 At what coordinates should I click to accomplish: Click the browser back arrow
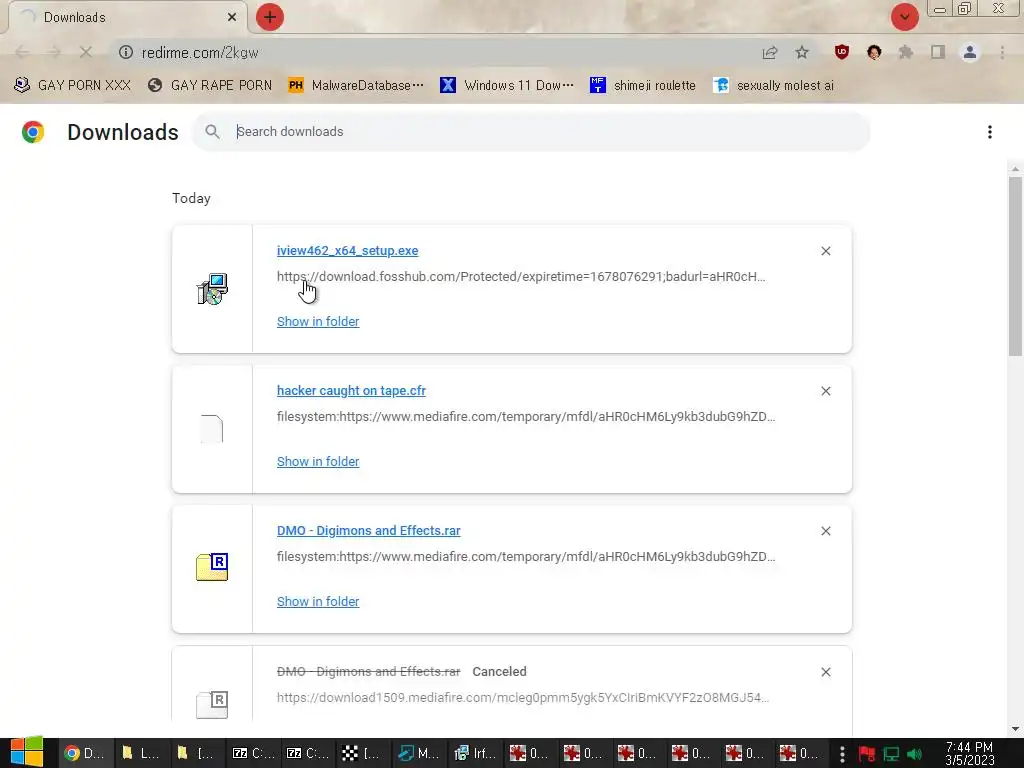[x=22, y=52]
